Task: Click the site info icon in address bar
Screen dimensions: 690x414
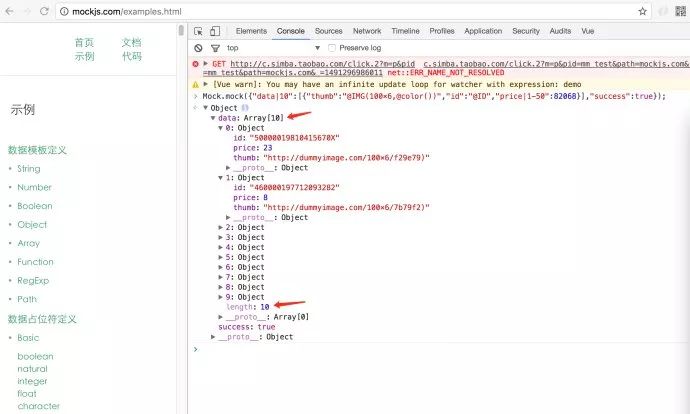Action: 64,12
